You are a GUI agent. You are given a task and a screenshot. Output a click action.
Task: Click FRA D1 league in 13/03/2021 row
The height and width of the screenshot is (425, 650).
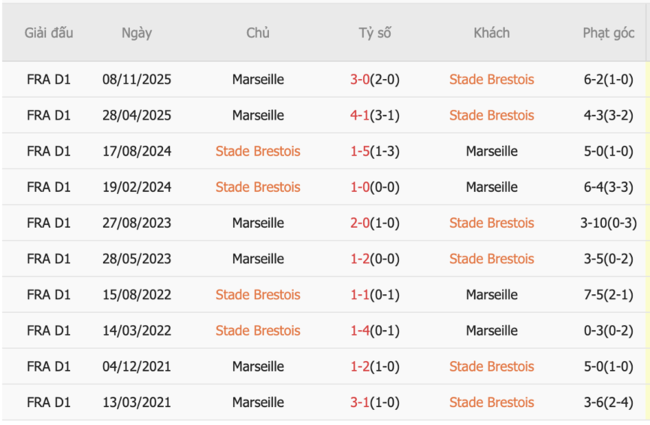49,403
